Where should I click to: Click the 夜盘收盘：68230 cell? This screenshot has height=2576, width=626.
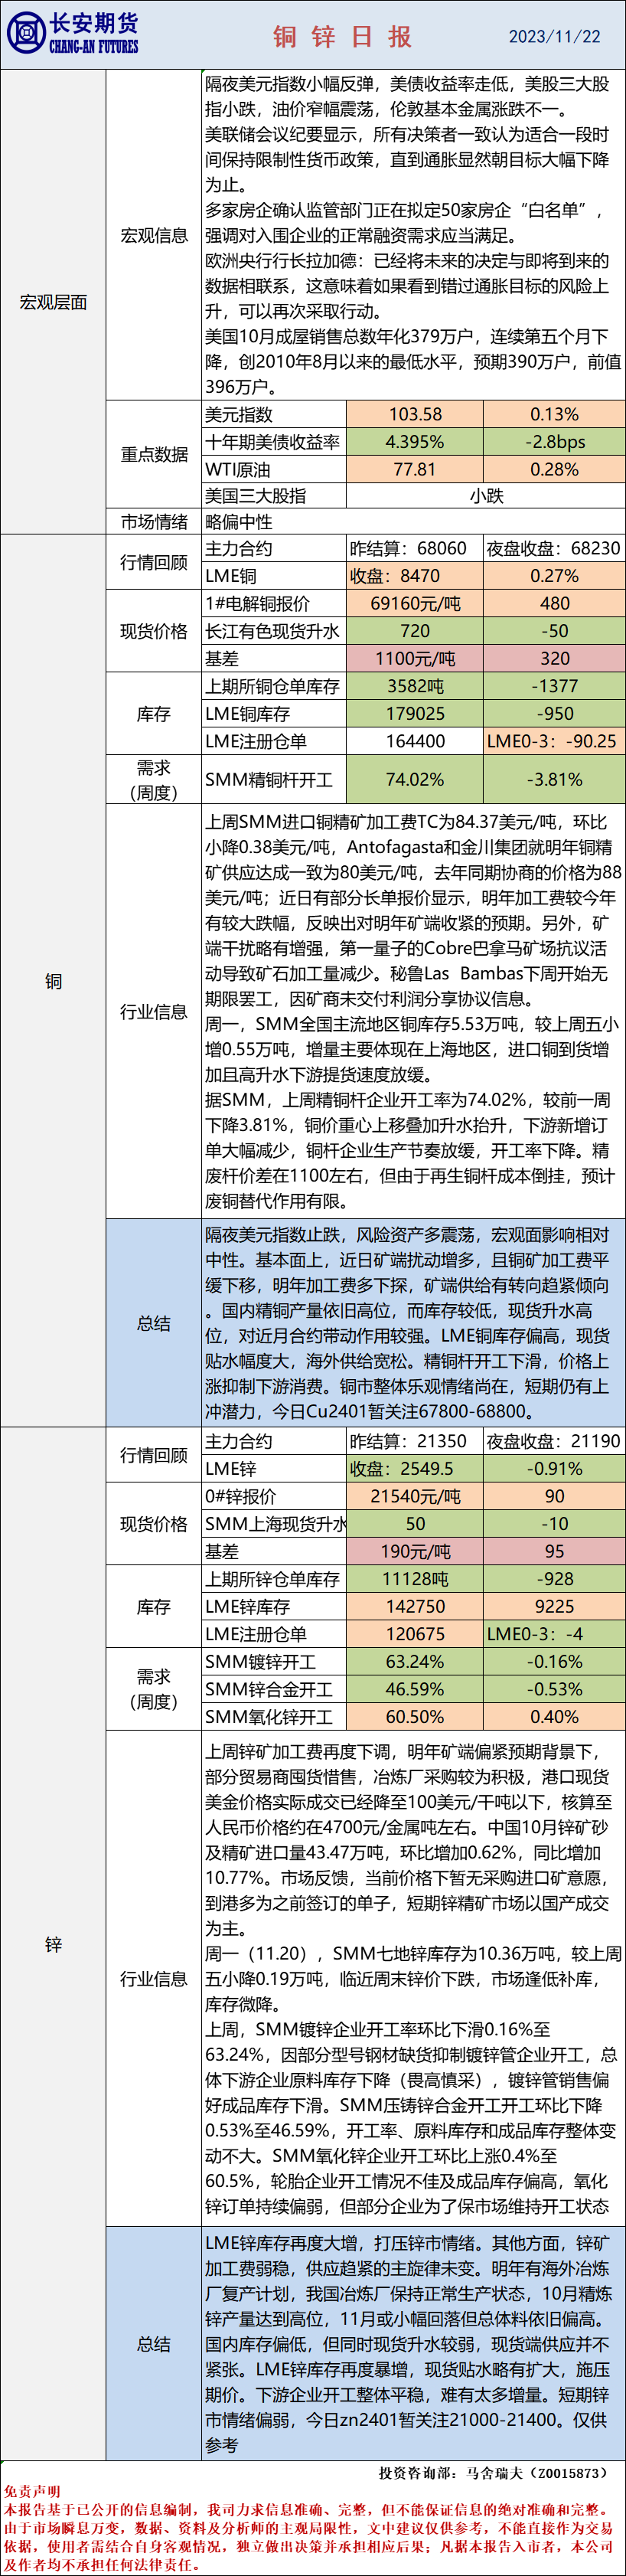tap(554, 549)
